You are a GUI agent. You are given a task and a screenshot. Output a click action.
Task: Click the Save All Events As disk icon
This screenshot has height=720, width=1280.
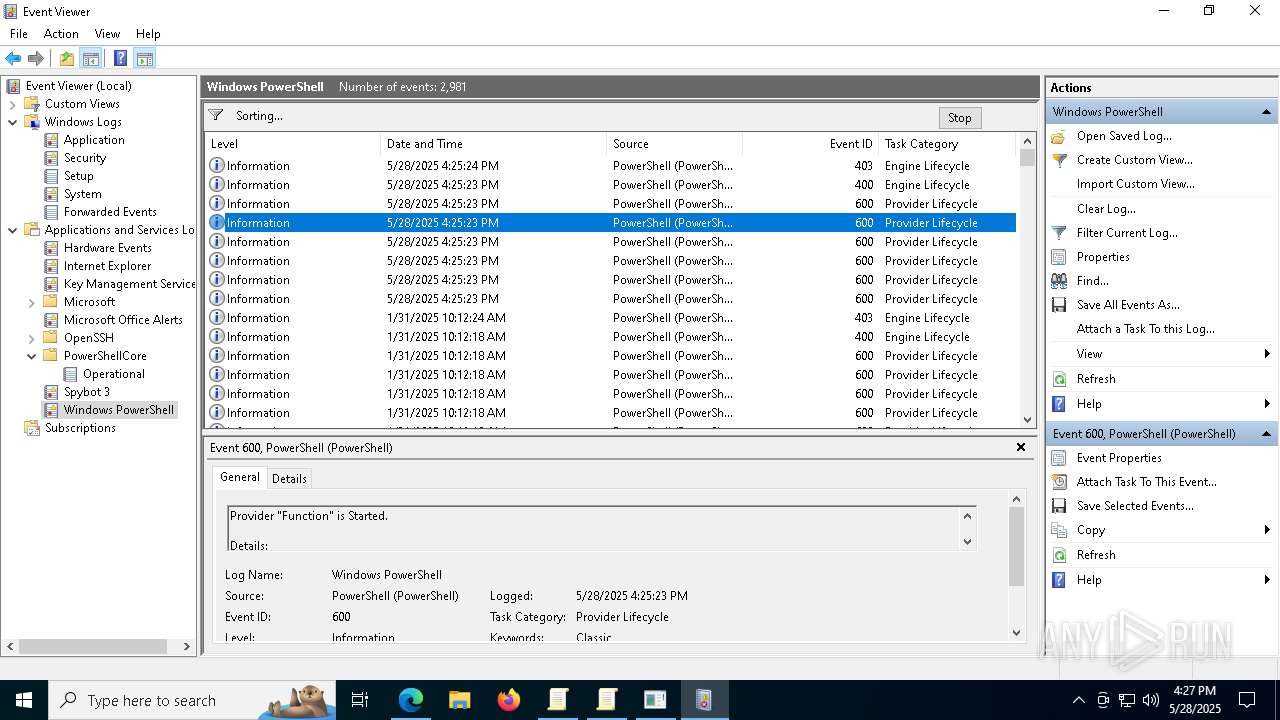(1060, 305)
